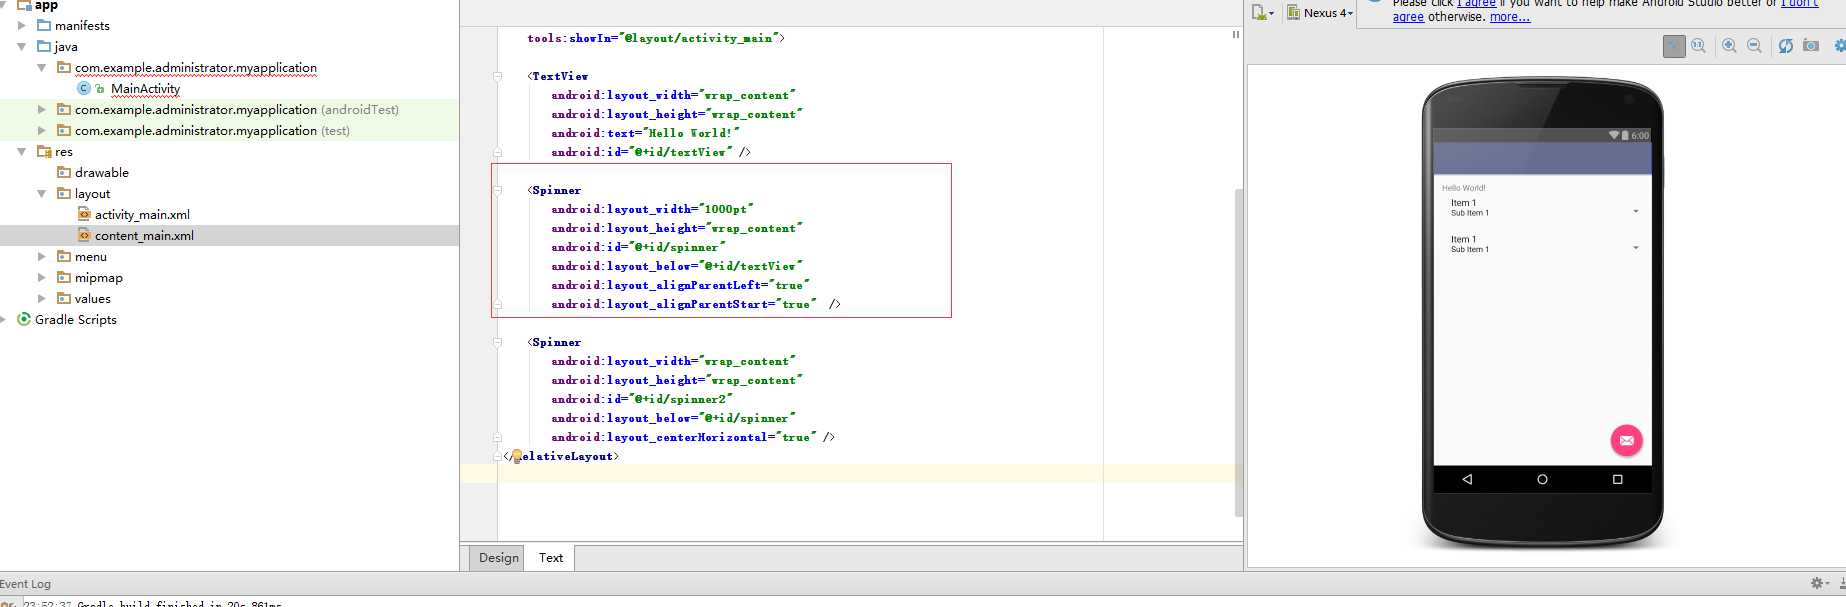Click the android:id="@+id/spinner2" line
This screenshot has width=1846, height=607.
click(x=642, y=399)
